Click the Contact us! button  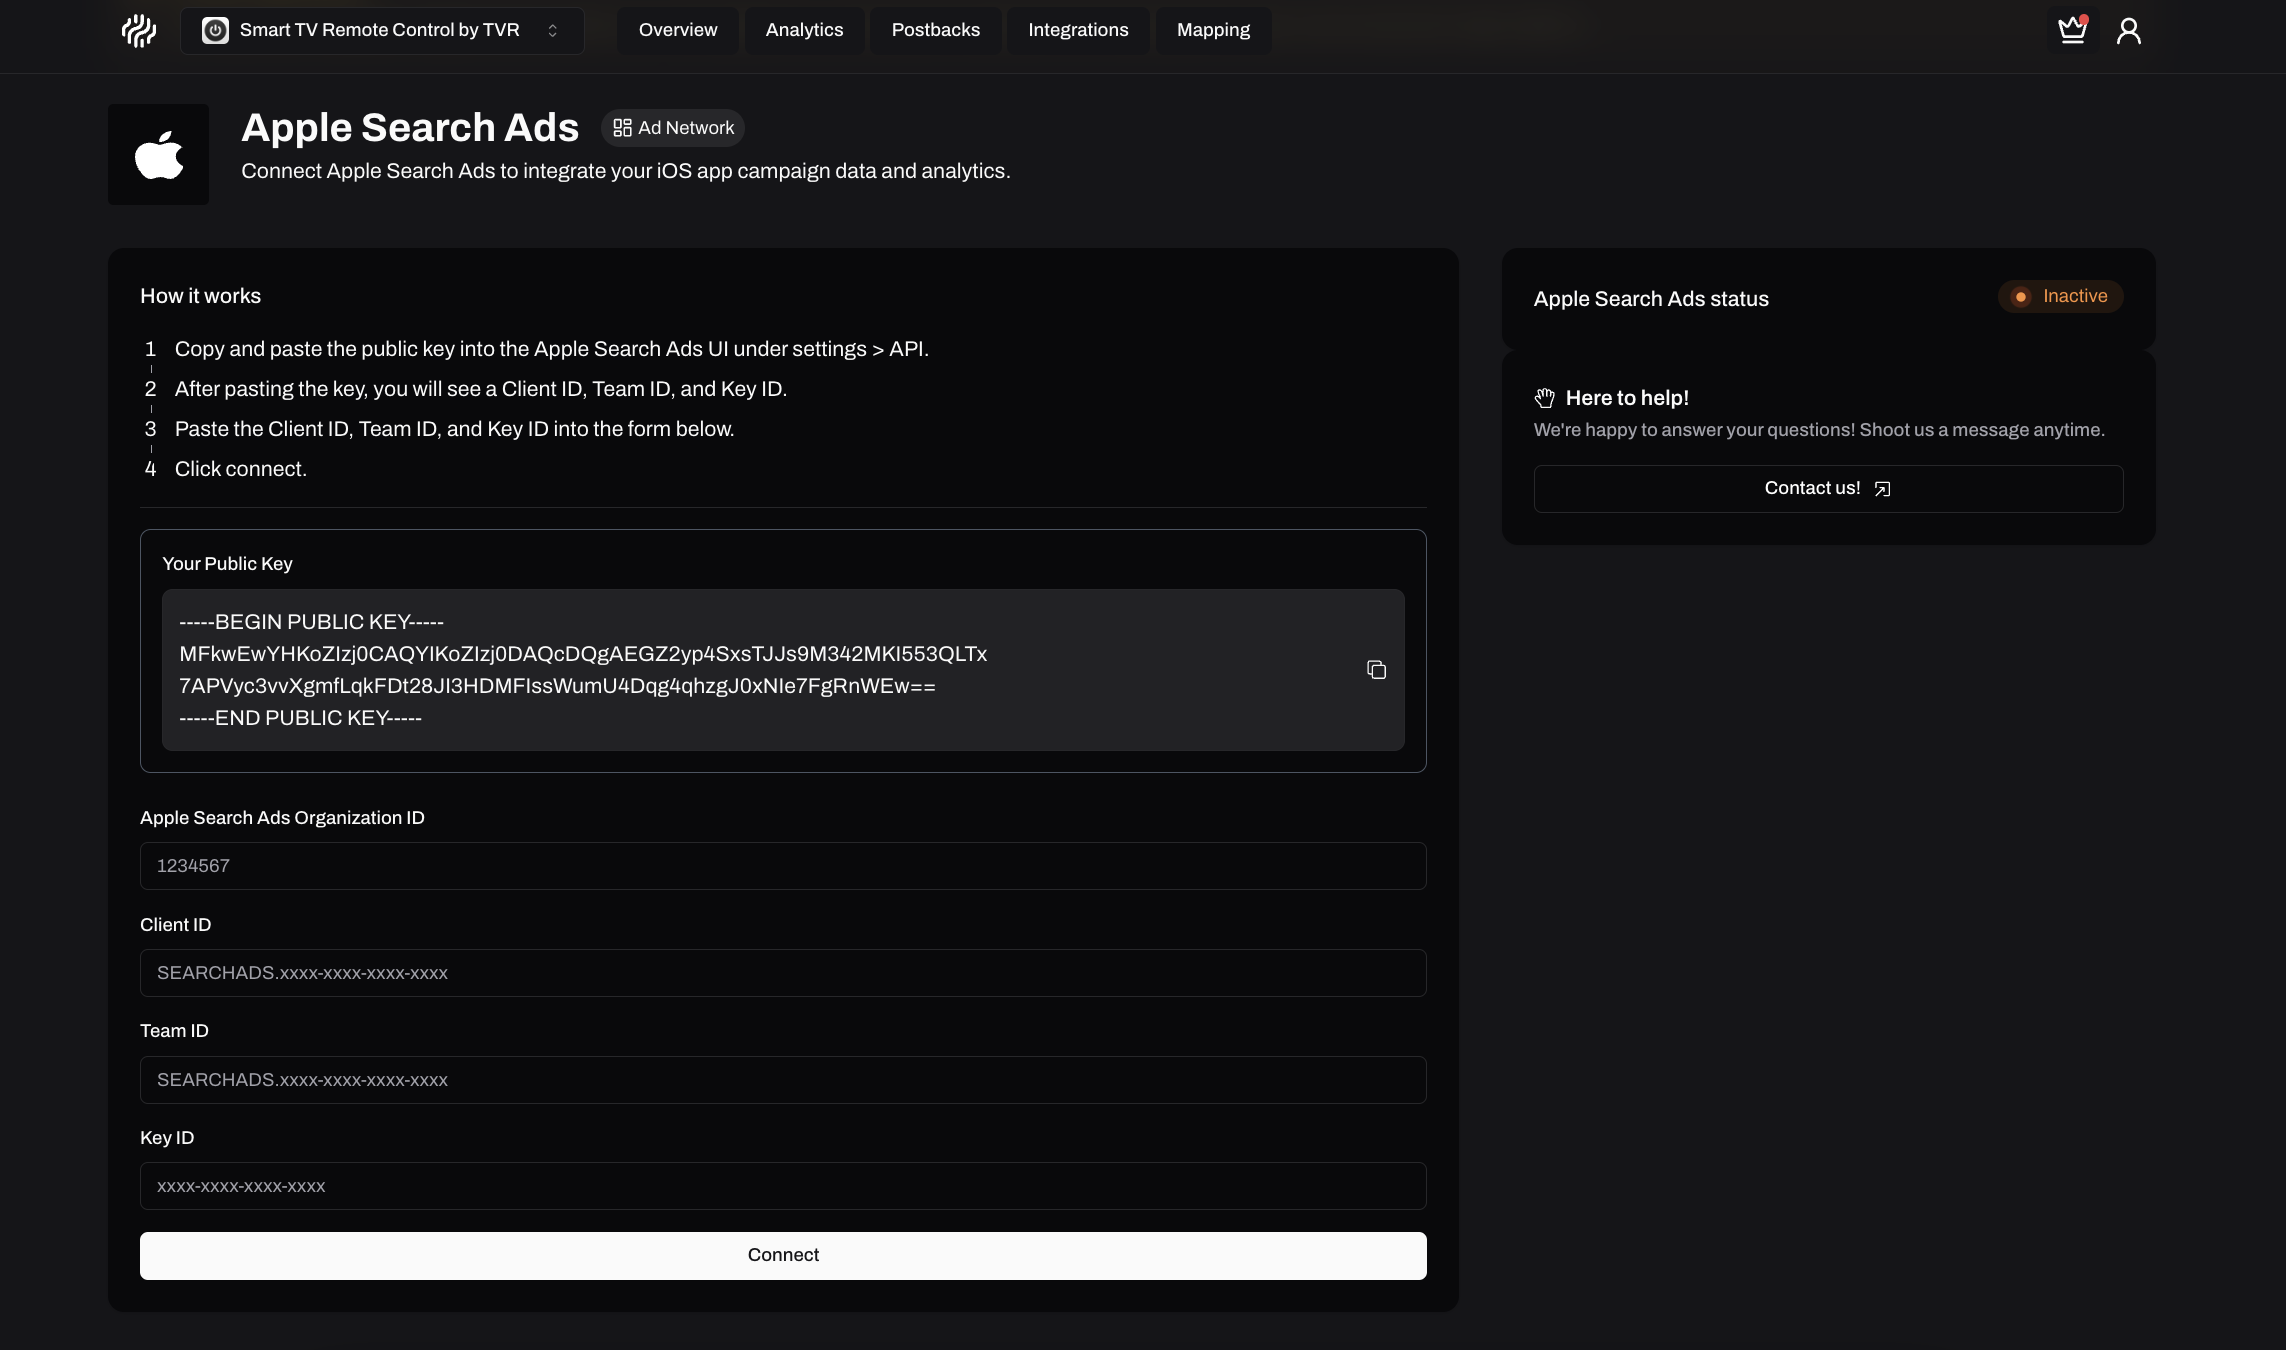pos(1828,489)
